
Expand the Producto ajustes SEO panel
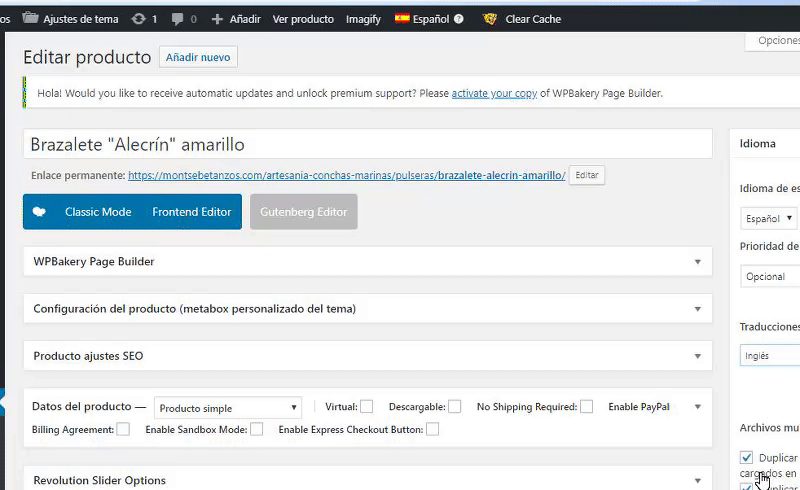coord(698,356)
